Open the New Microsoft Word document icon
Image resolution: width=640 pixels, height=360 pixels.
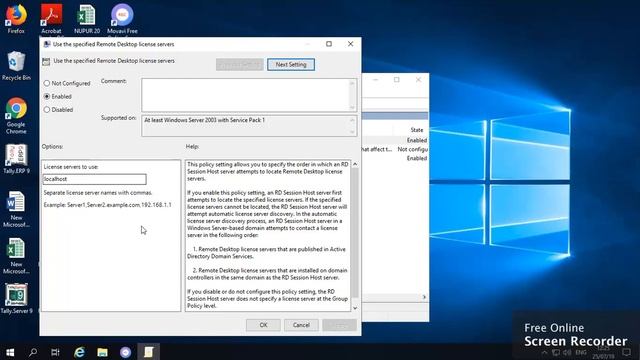coord(16,209)
